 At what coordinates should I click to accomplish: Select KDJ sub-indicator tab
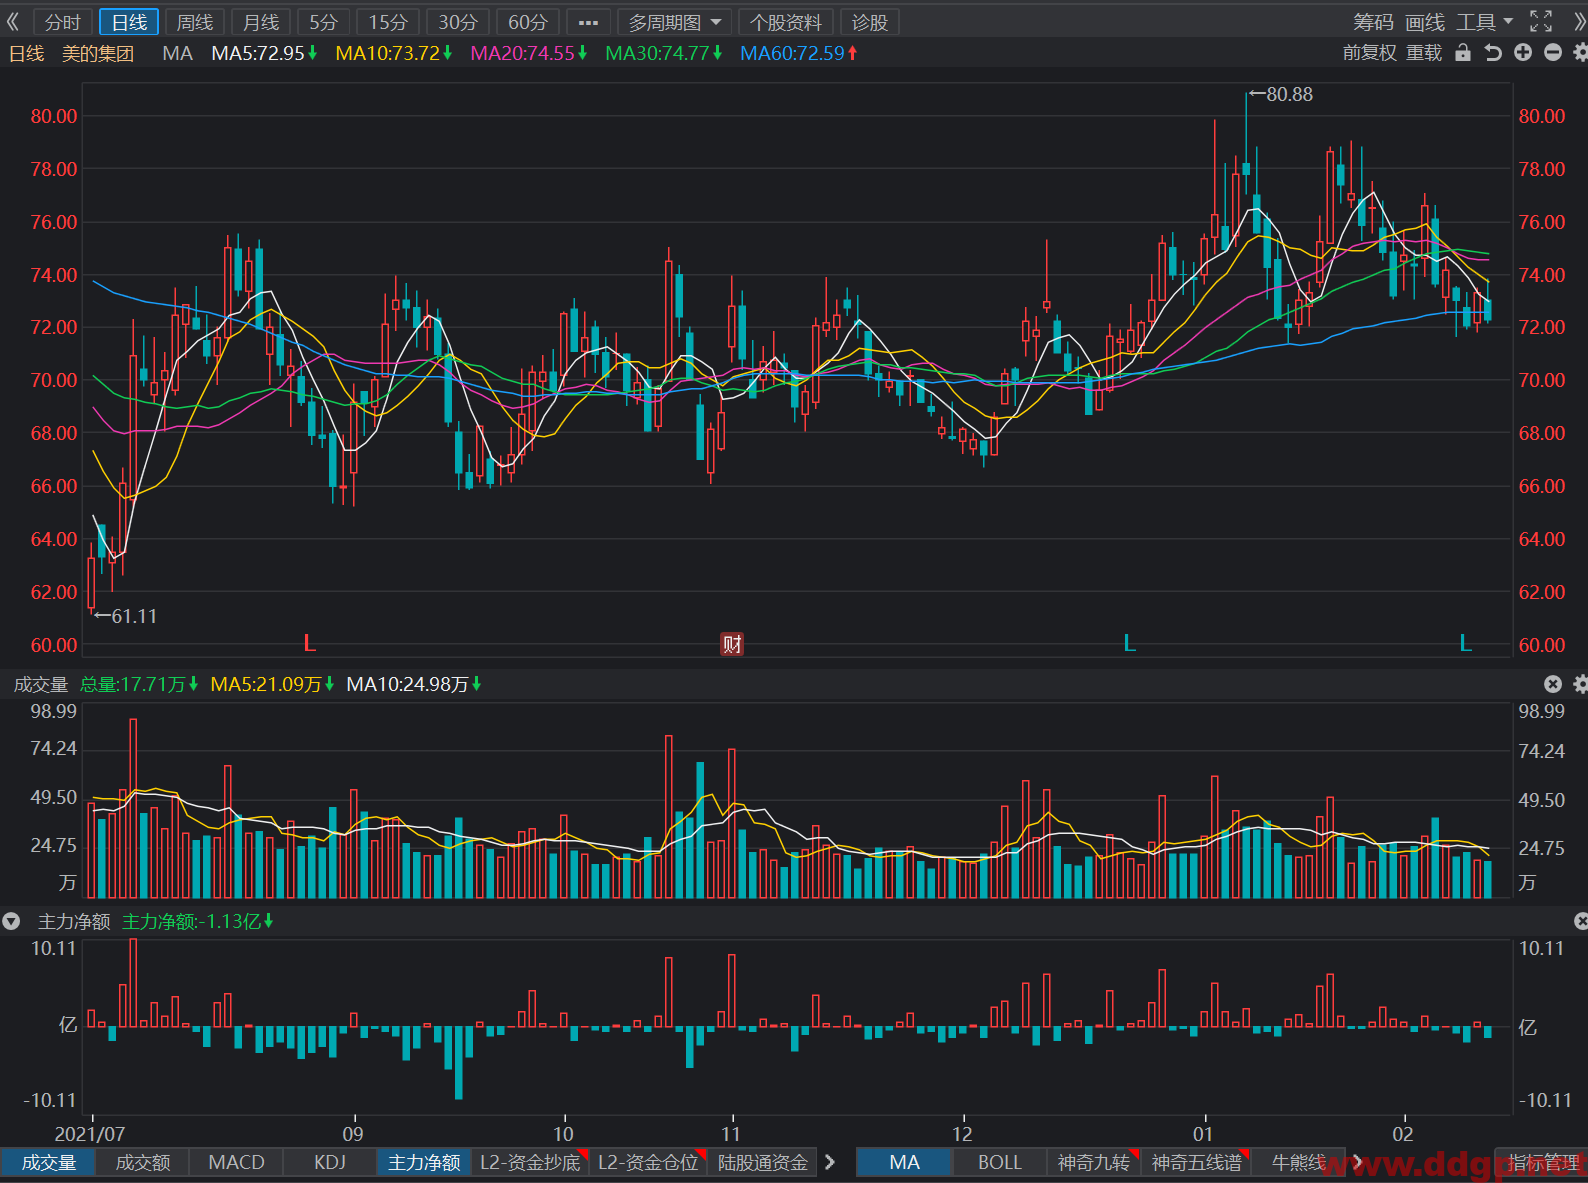coord(330,1162)
